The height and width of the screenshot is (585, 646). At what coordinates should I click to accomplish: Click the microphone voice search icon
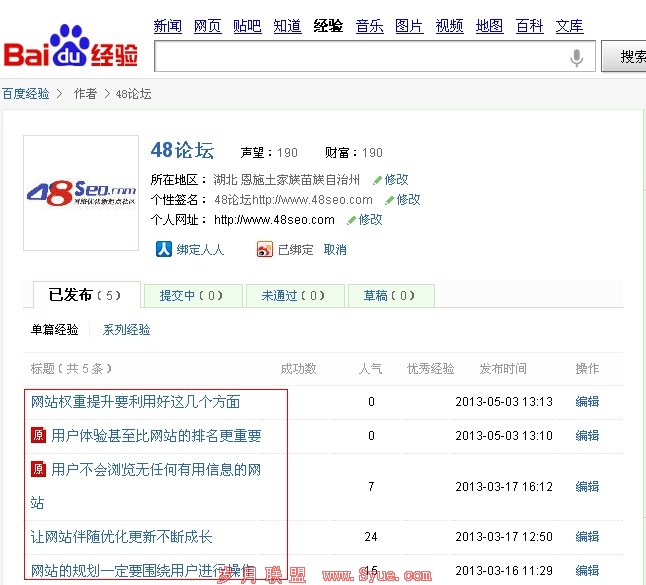click(x=576, y=57)
